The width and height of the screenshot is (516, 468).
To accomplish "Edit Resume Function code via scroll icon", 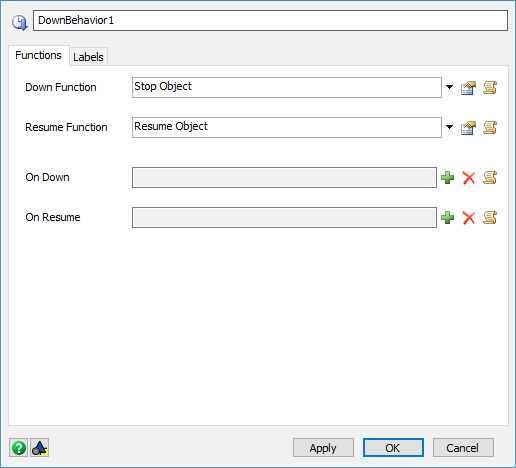I will [x=490, y=128].
